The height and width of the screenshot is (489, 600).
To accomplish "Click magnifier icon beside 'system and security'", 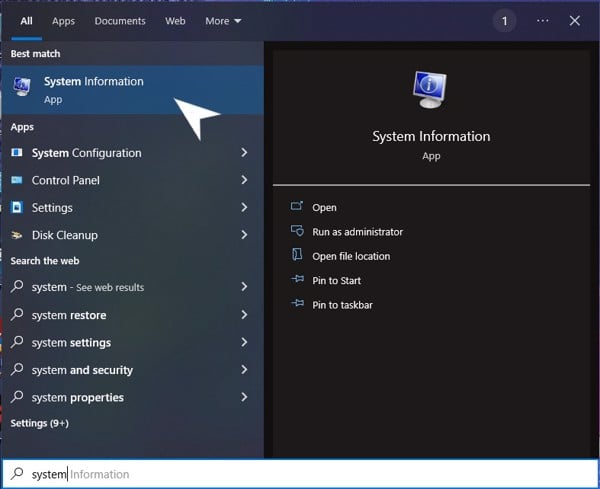I will click(17, 369).
